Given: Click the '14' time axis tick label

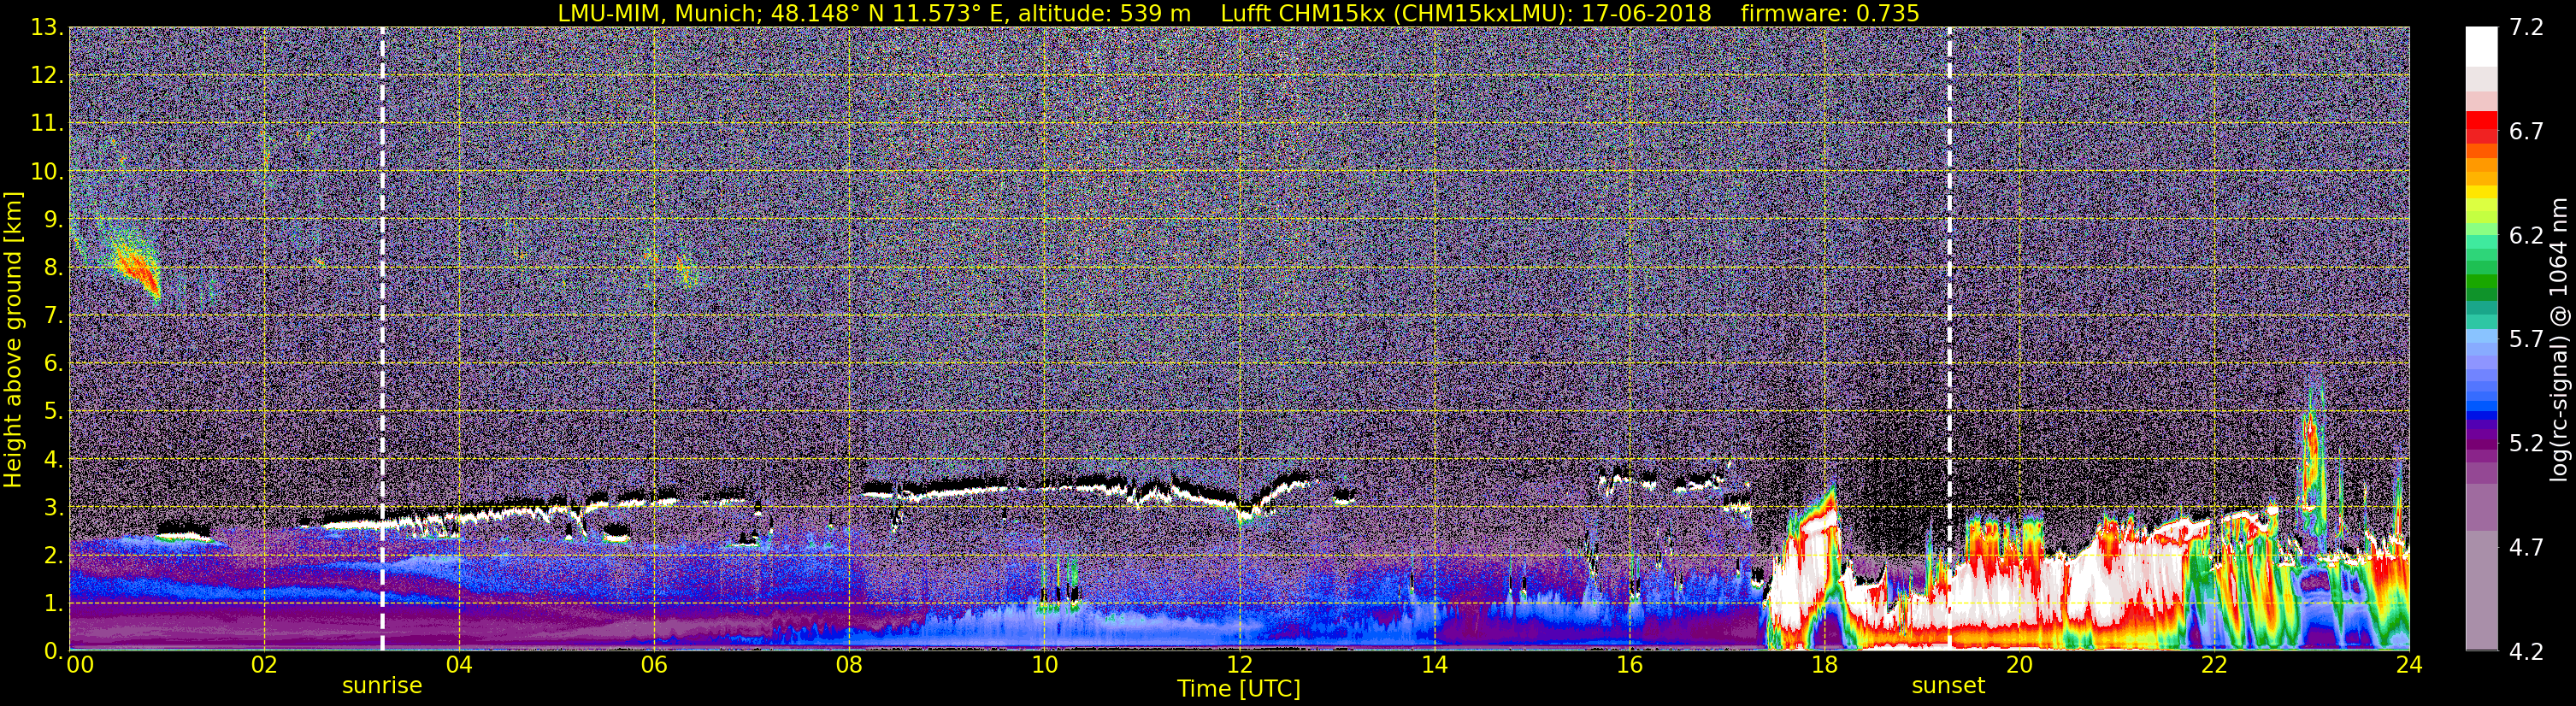Looking at the screenshot, I should click(x=1434, y=665).
